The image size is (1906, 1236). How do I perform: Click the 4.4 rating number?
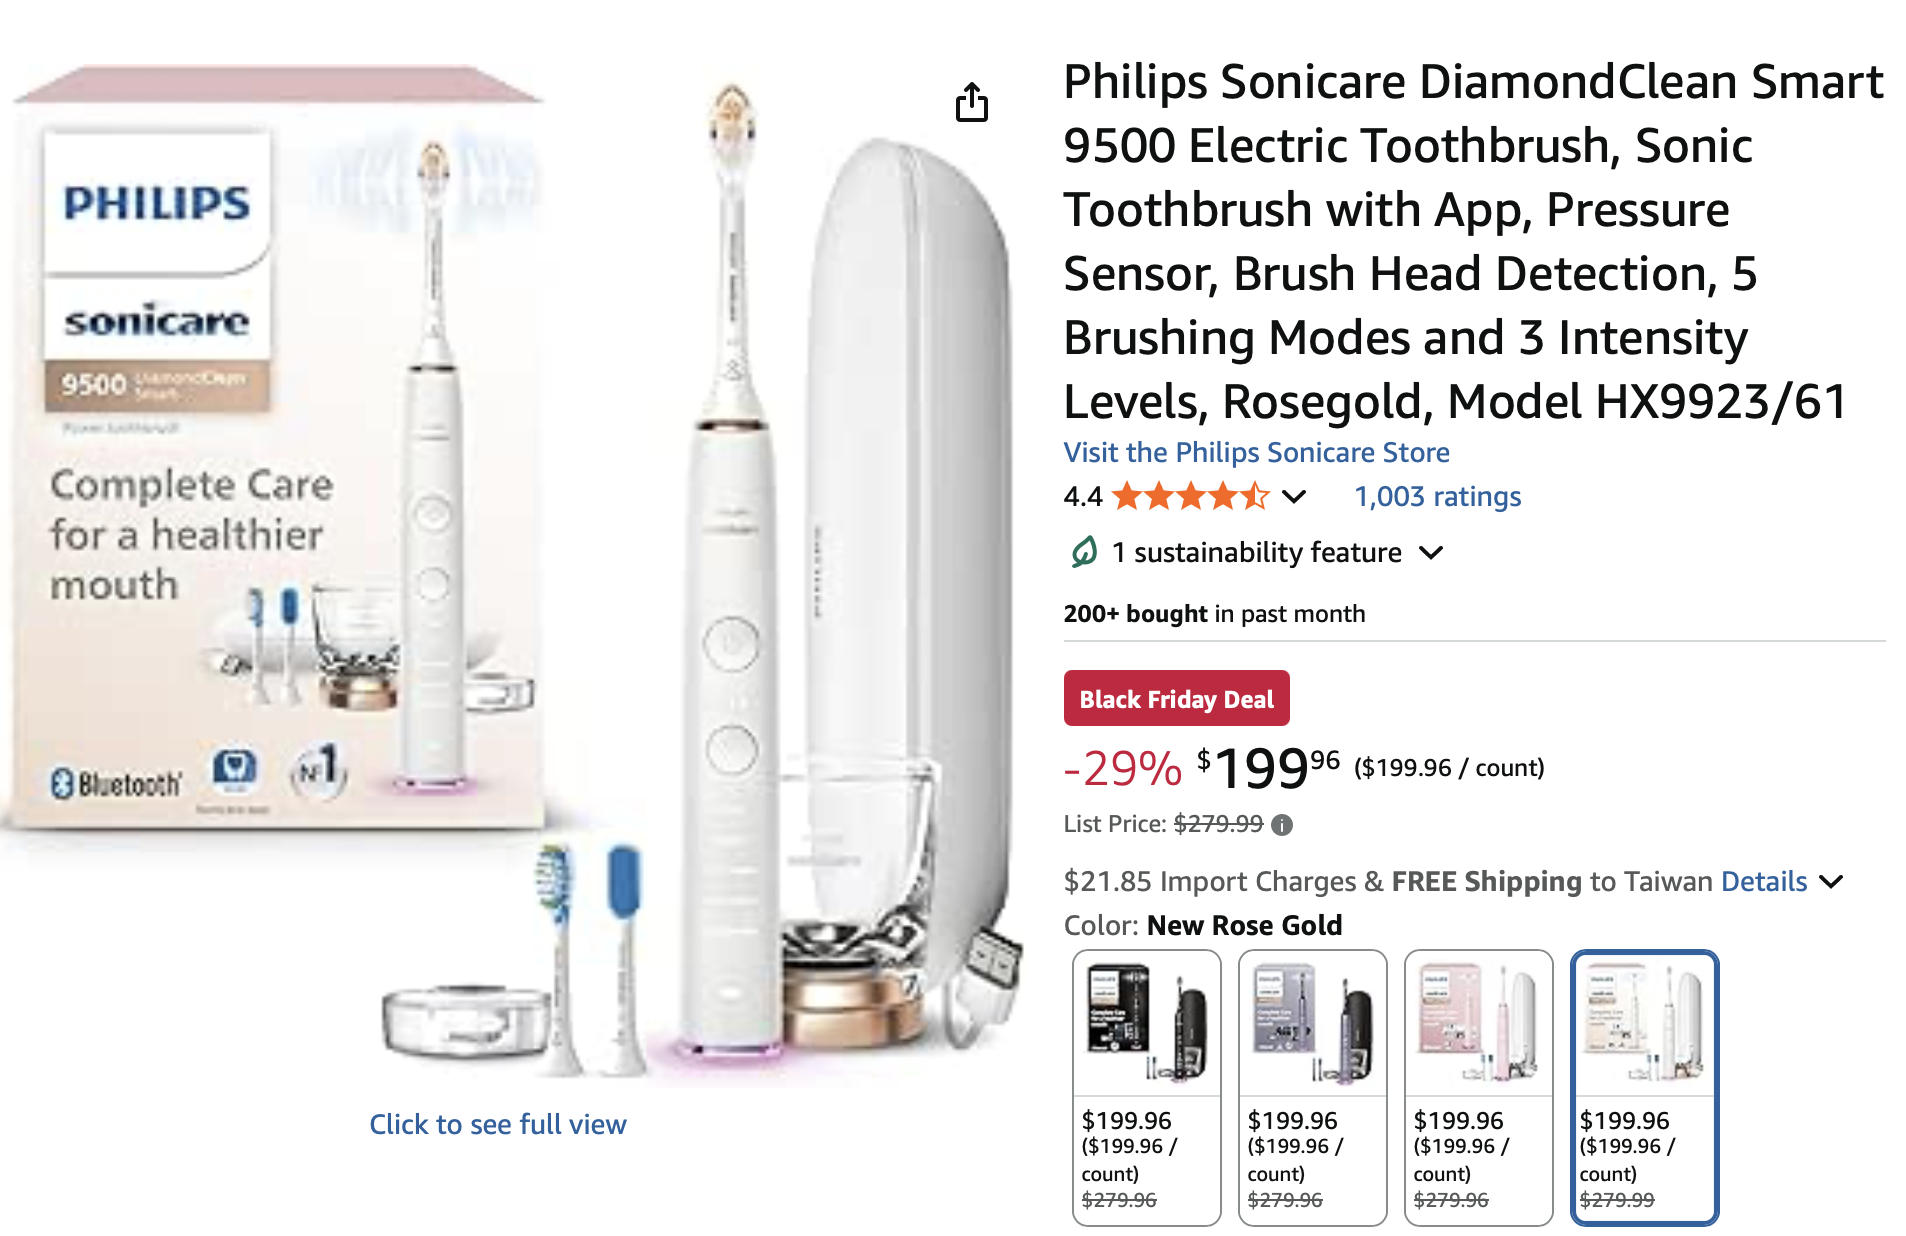click(1082, 496)
